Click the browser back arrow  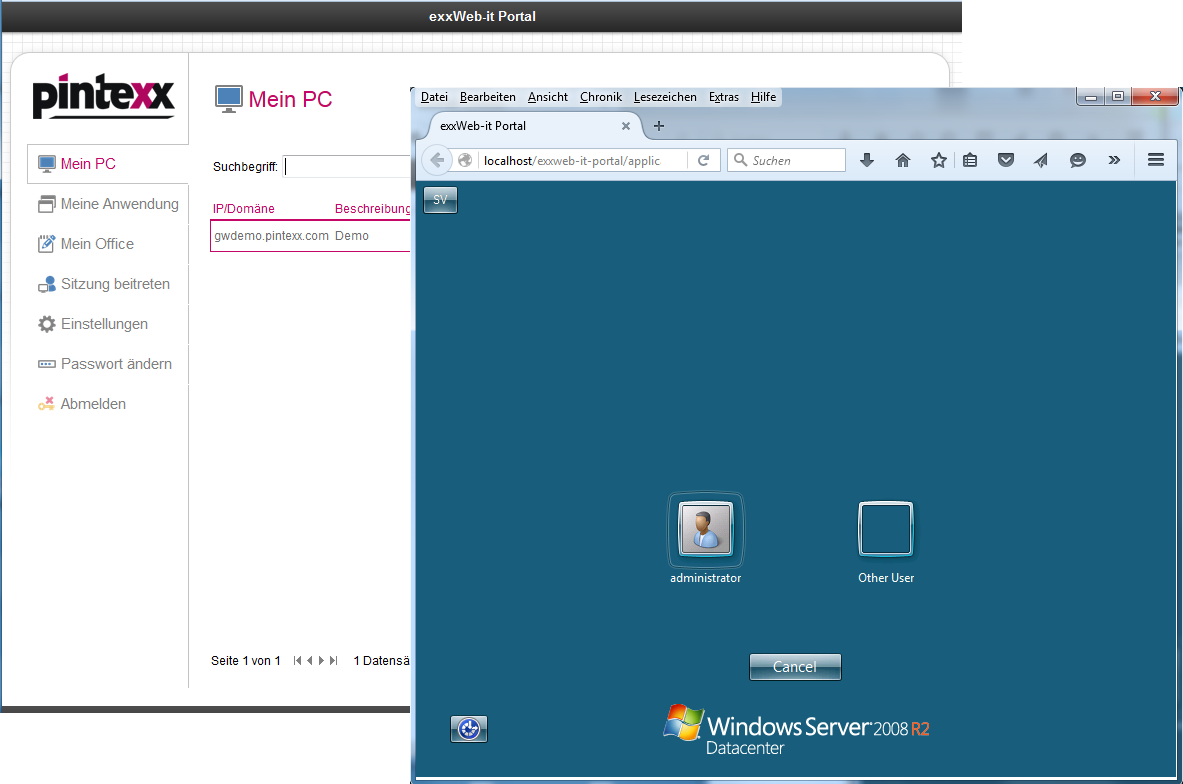coord(437,160)
